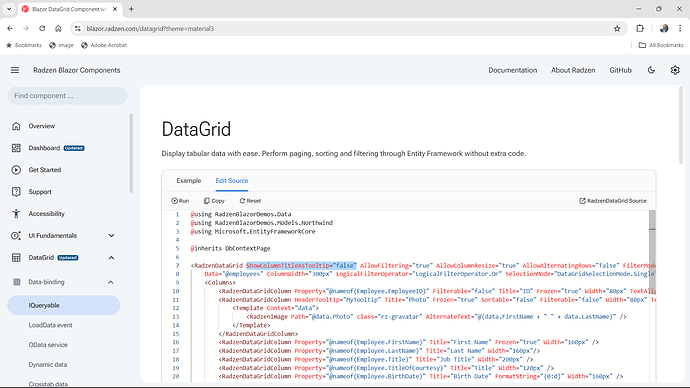The height and width of the screenshot is (388, 690).
Task: Click the code editor vertical scrollbar
Action: [652, 296]
